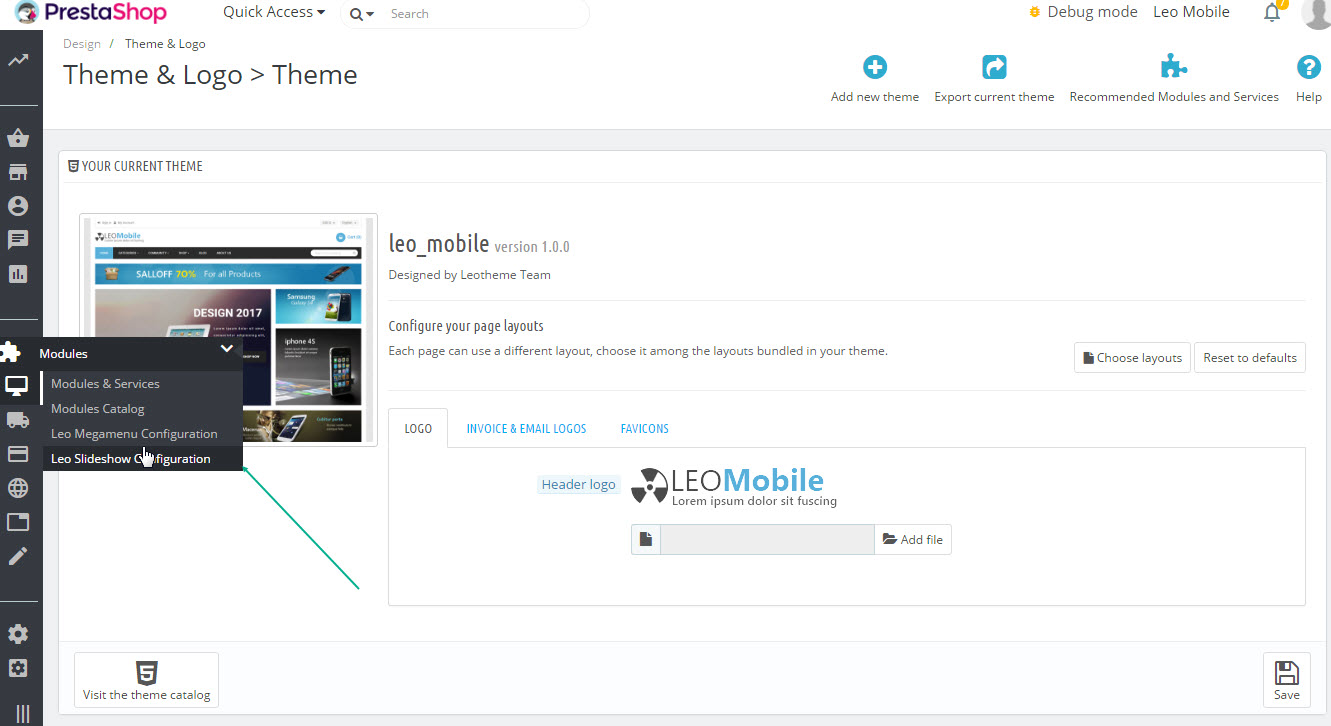Click the Leo Mobile shop name link
Viewport: 1331px width, 726px height.
(x=1191, y=12)
